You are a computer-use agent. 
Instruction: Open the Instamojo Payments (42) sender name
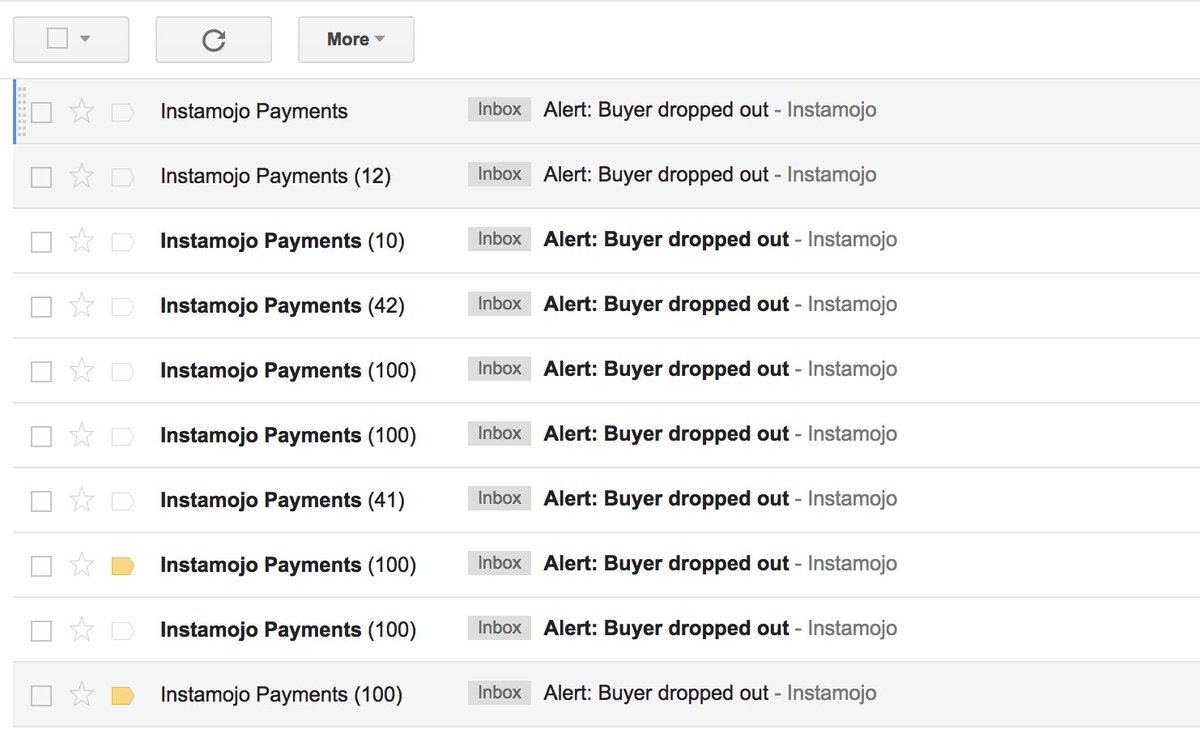[282, 306]
